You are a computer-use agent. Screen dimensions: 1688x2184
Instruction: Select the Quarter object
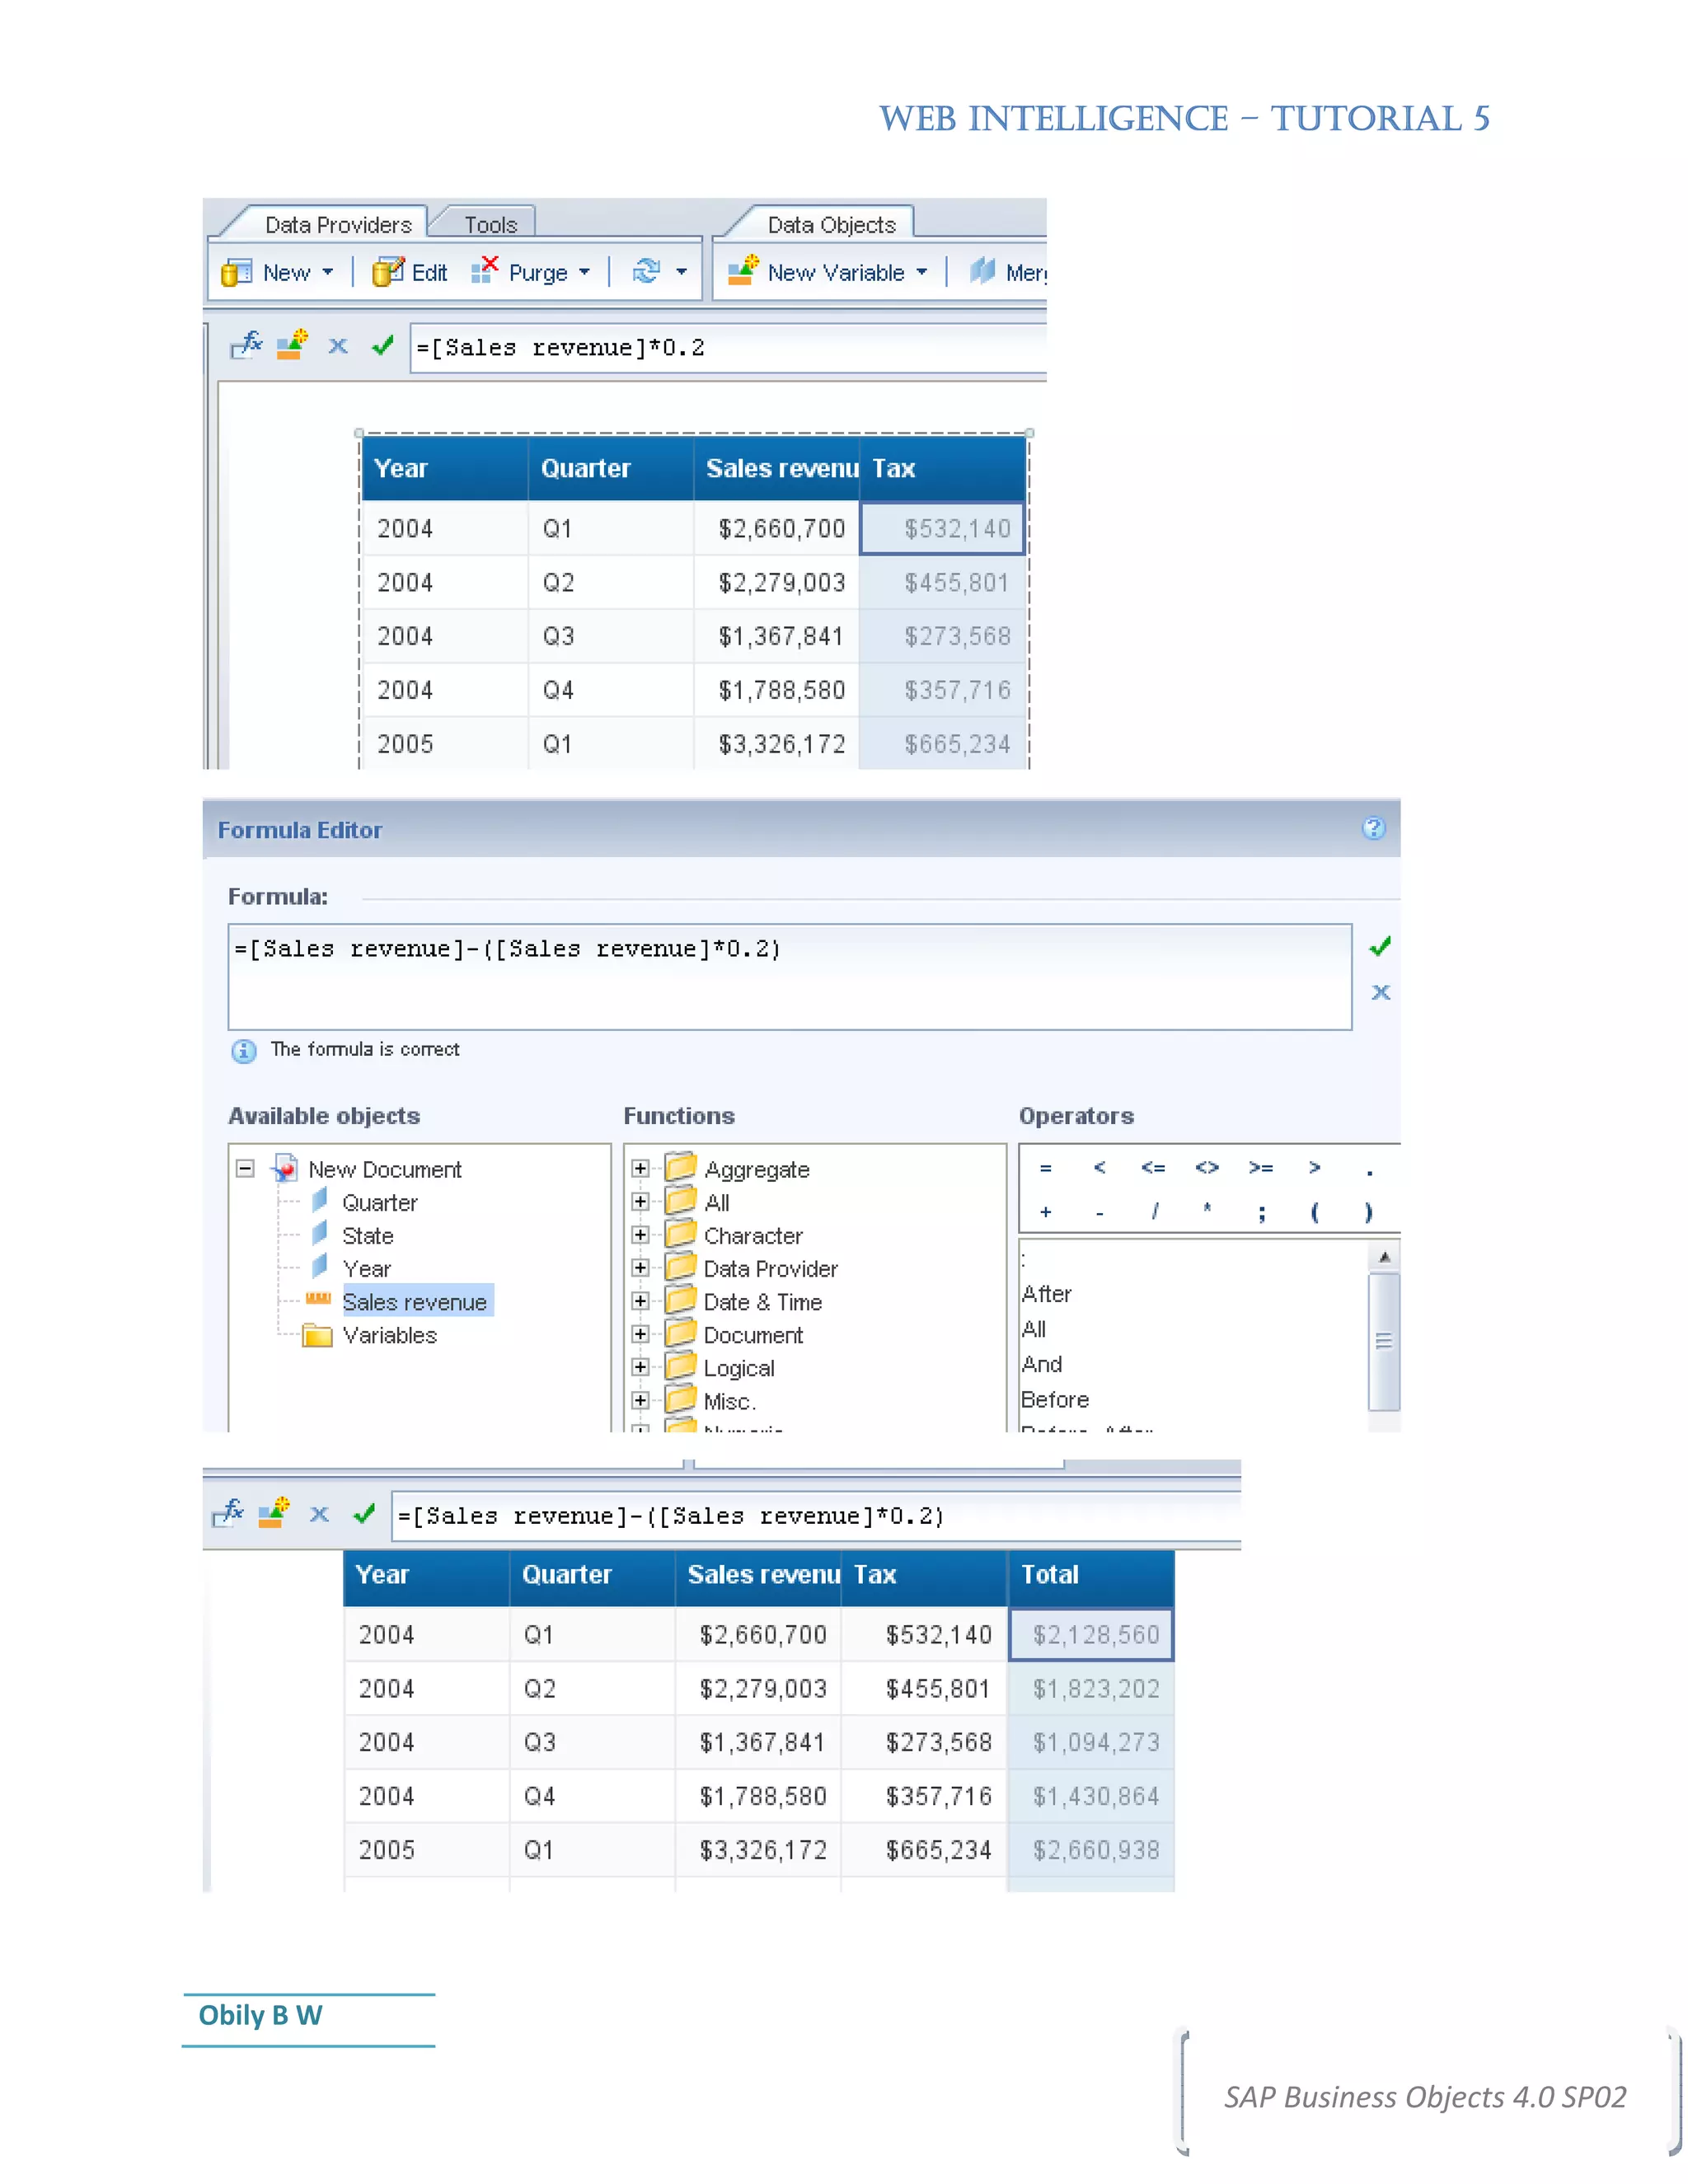click(x=379, y=1202)
